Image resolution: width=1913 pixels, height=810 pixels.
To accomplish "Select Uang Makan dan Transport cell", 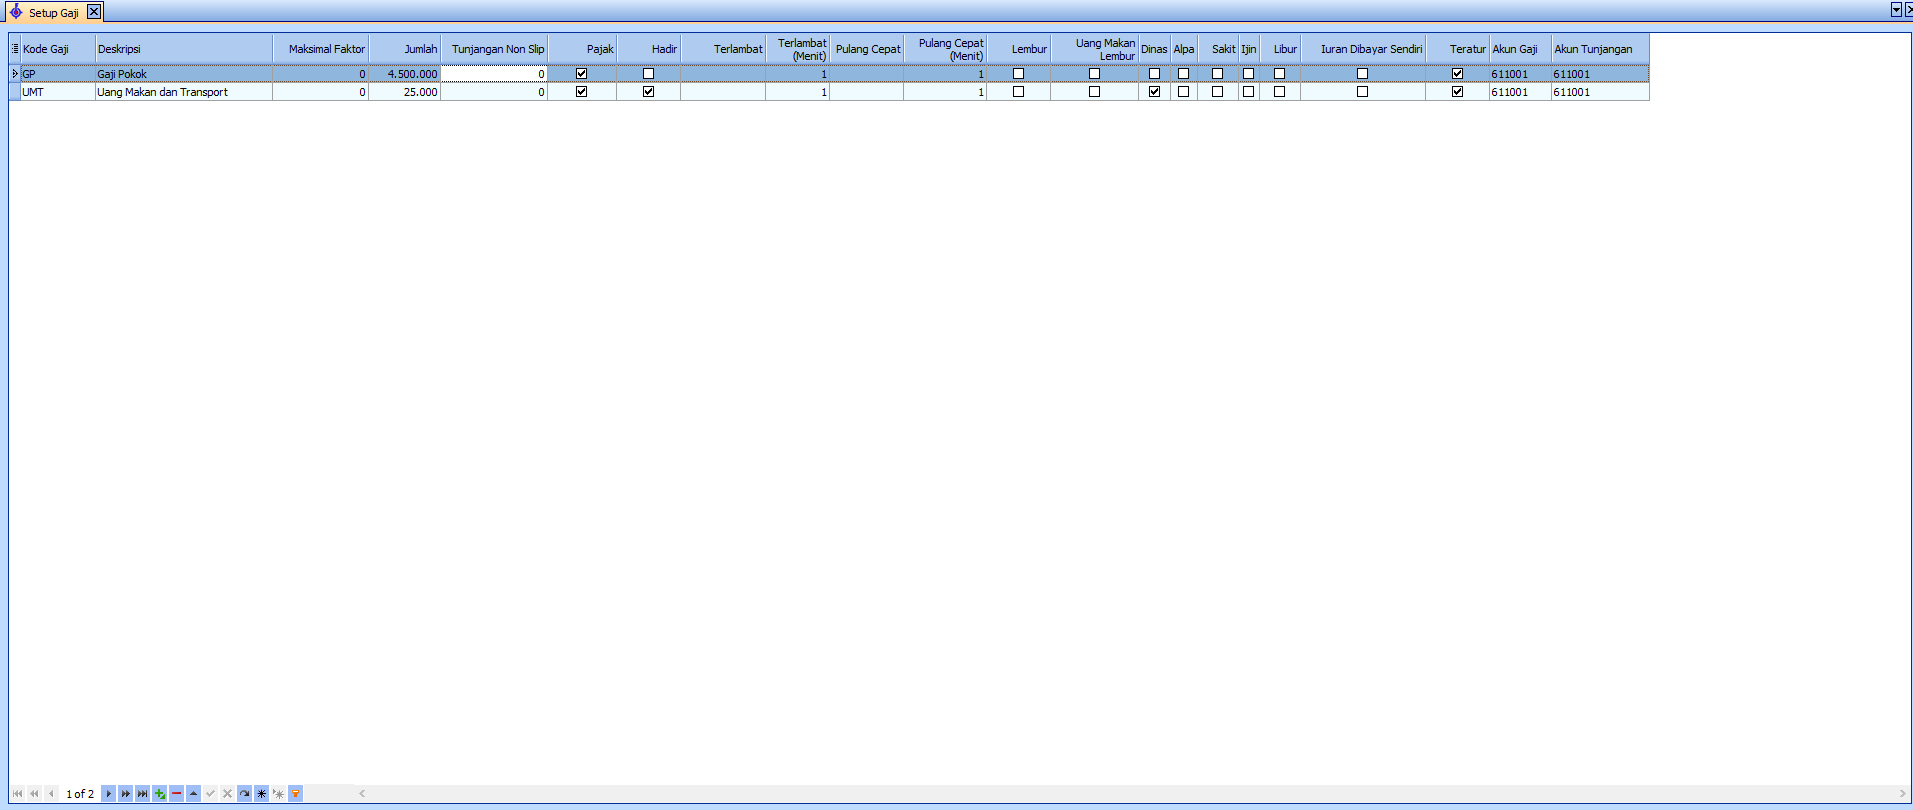I will (x=184, y=92).
